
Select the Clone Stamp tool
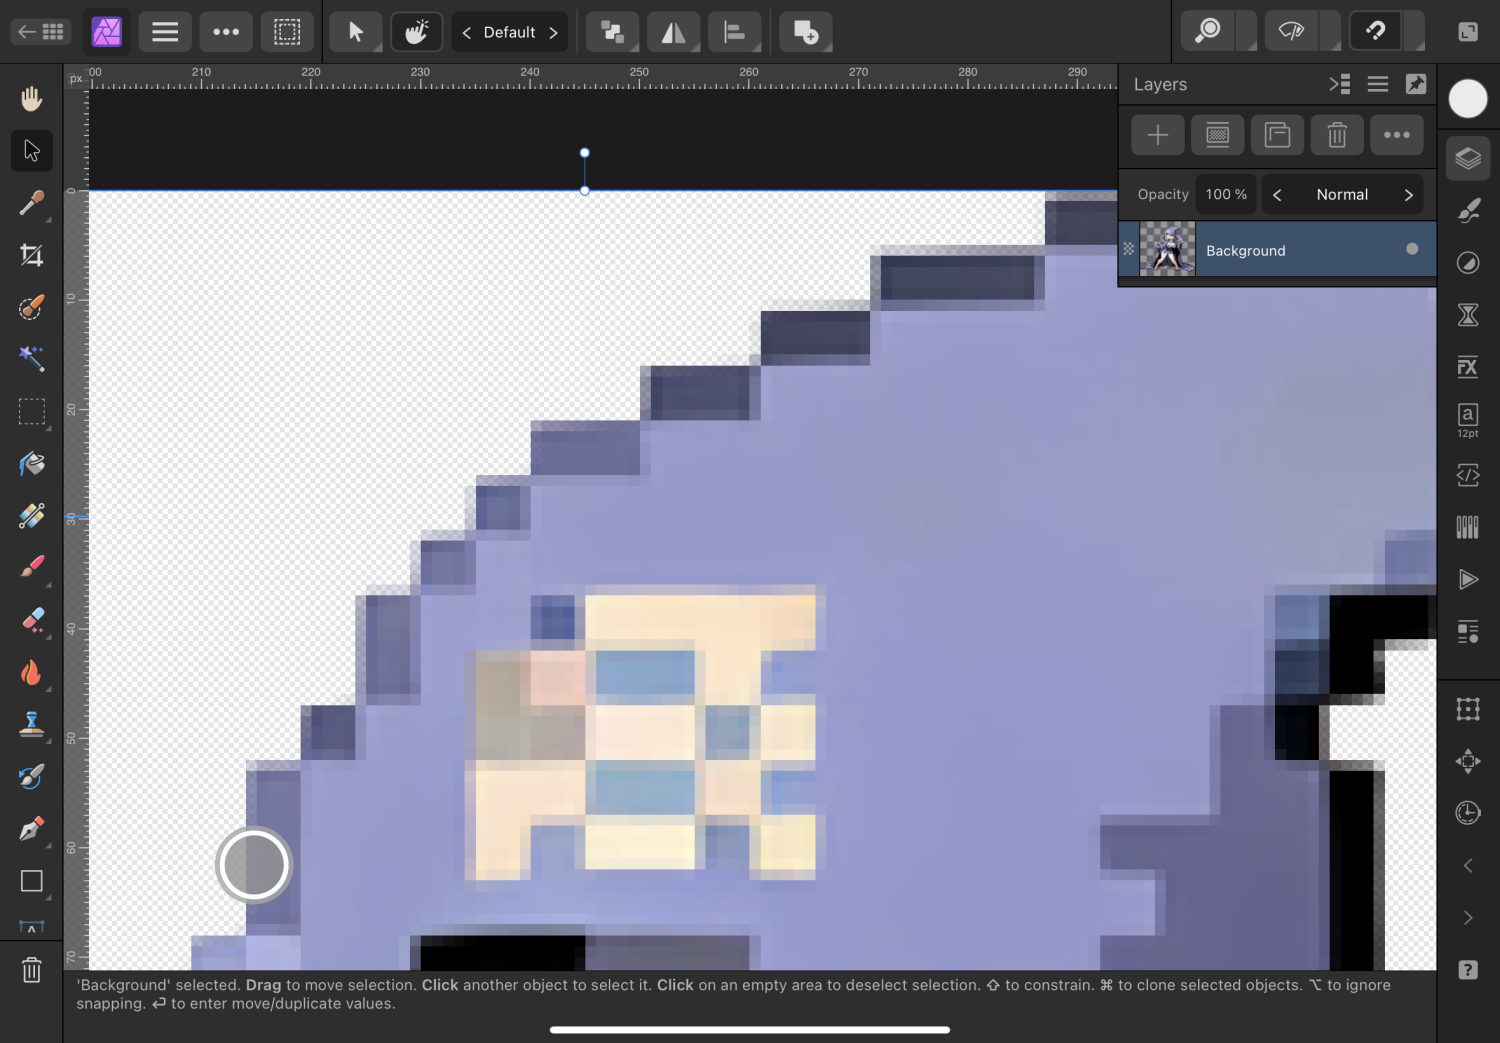(32, 724)
